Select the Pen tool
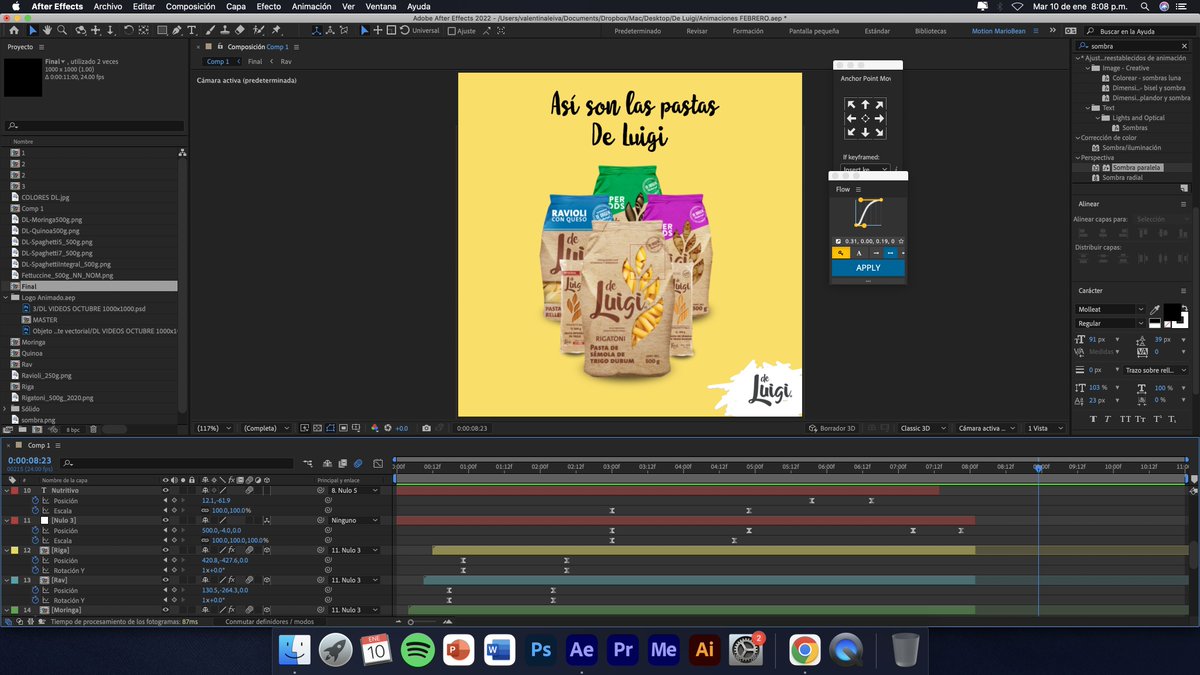Screen dimensions: 1200x675 (178, 30)
